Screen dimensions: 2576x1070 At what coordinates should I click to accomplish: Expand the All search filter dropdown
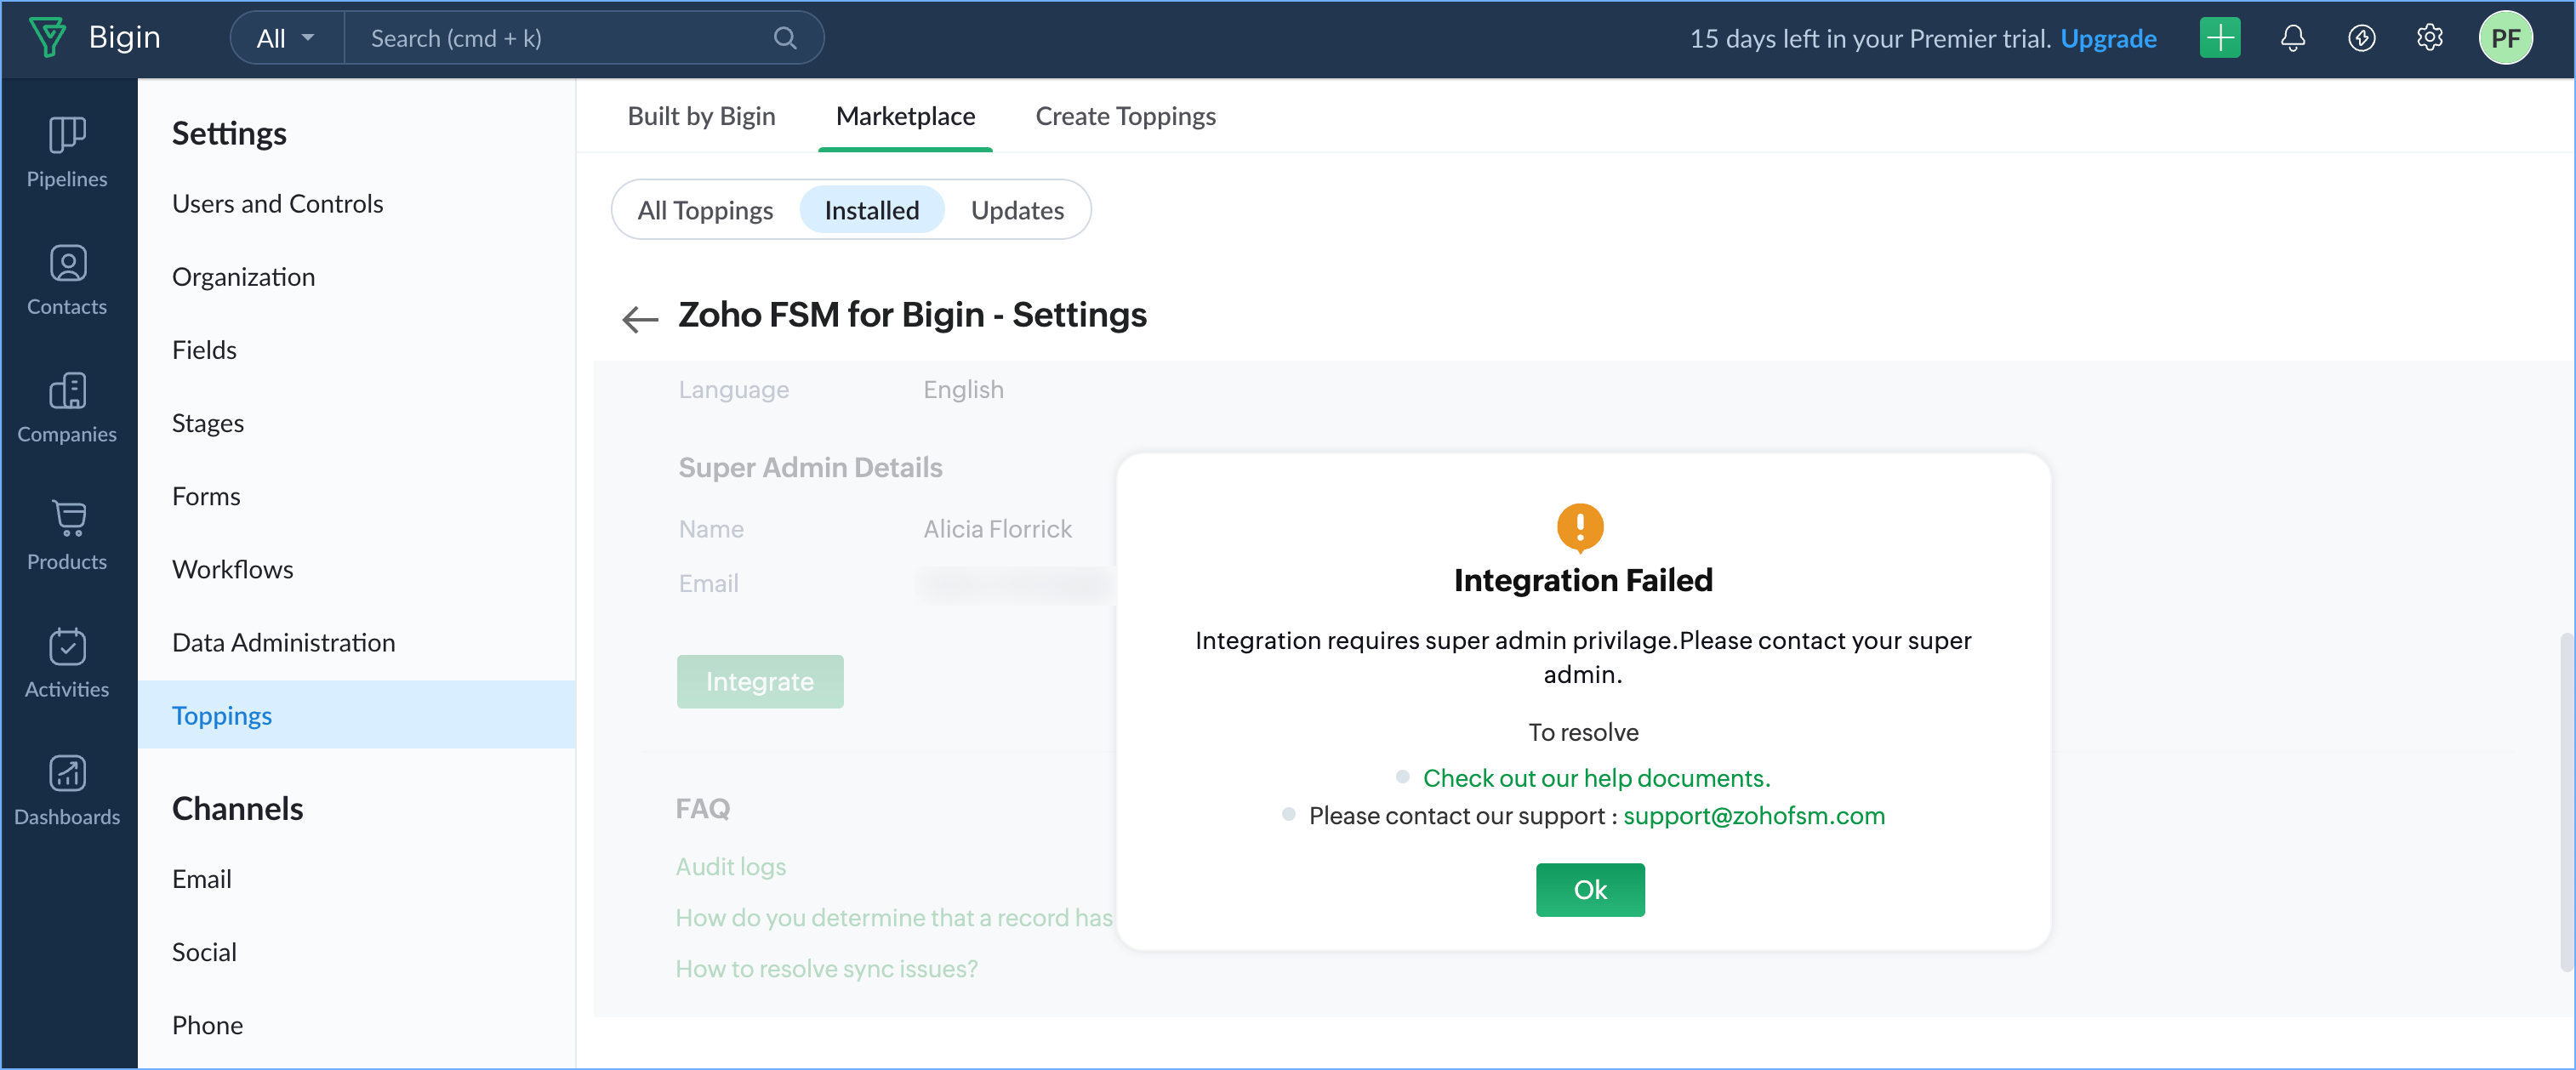point(286,38)
